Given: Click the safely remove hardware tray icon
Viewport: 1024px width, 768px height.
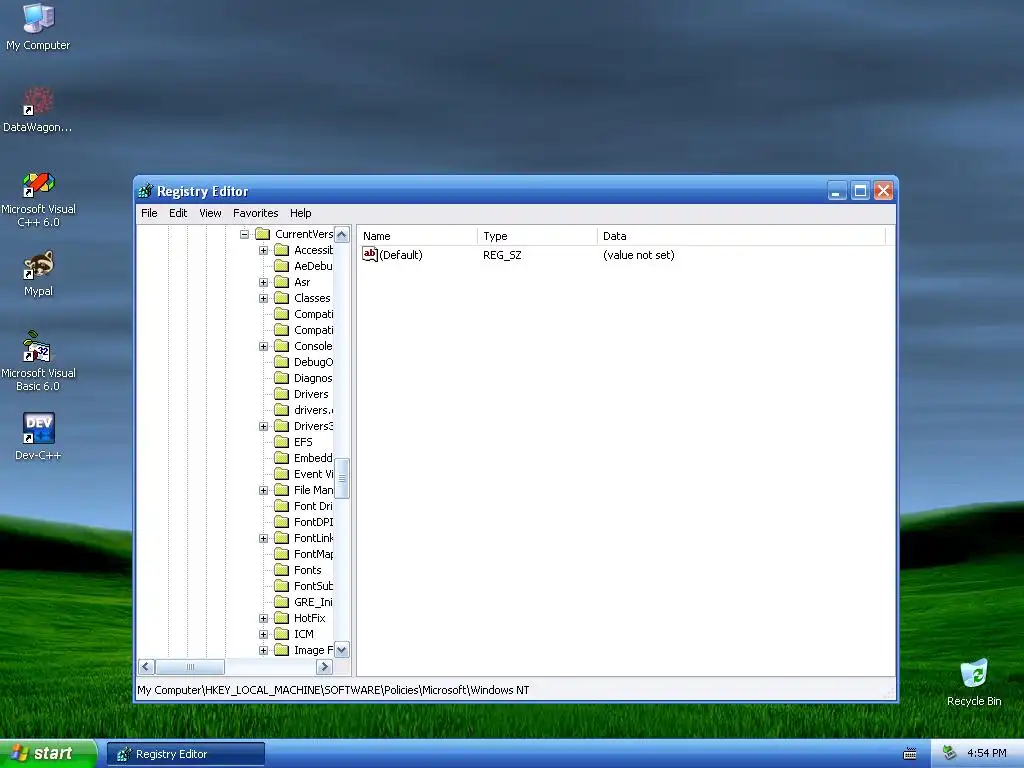Looking at the screenshot, I should coord(950,754).
